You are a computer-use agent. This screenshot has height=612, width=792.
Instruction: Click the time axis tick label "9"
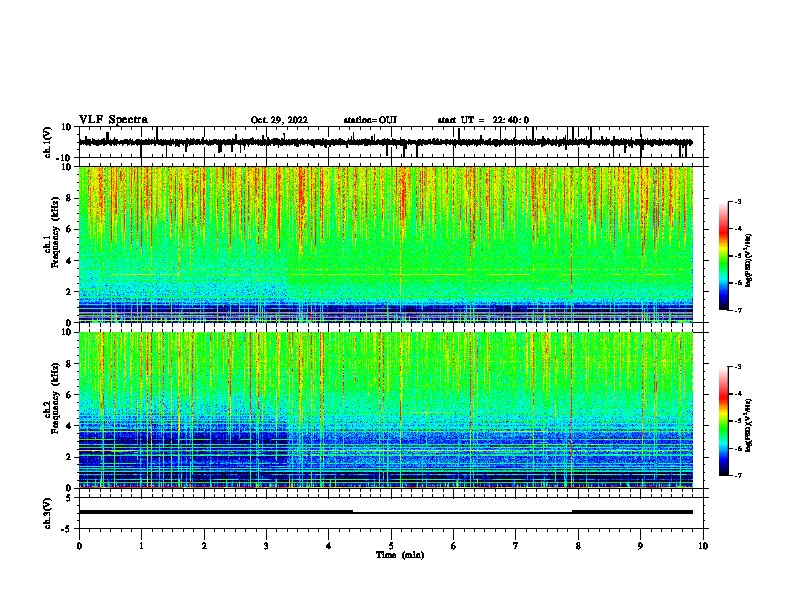(x=640, y=546)
